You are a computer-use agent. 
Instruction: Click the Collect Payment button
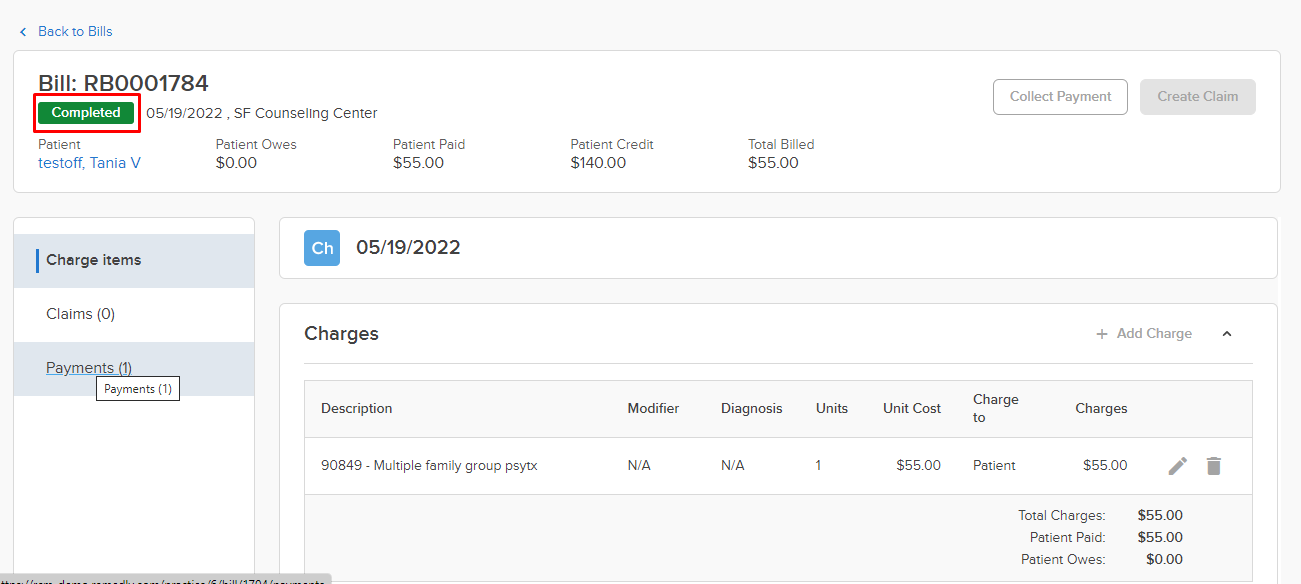pos(1060,97)
